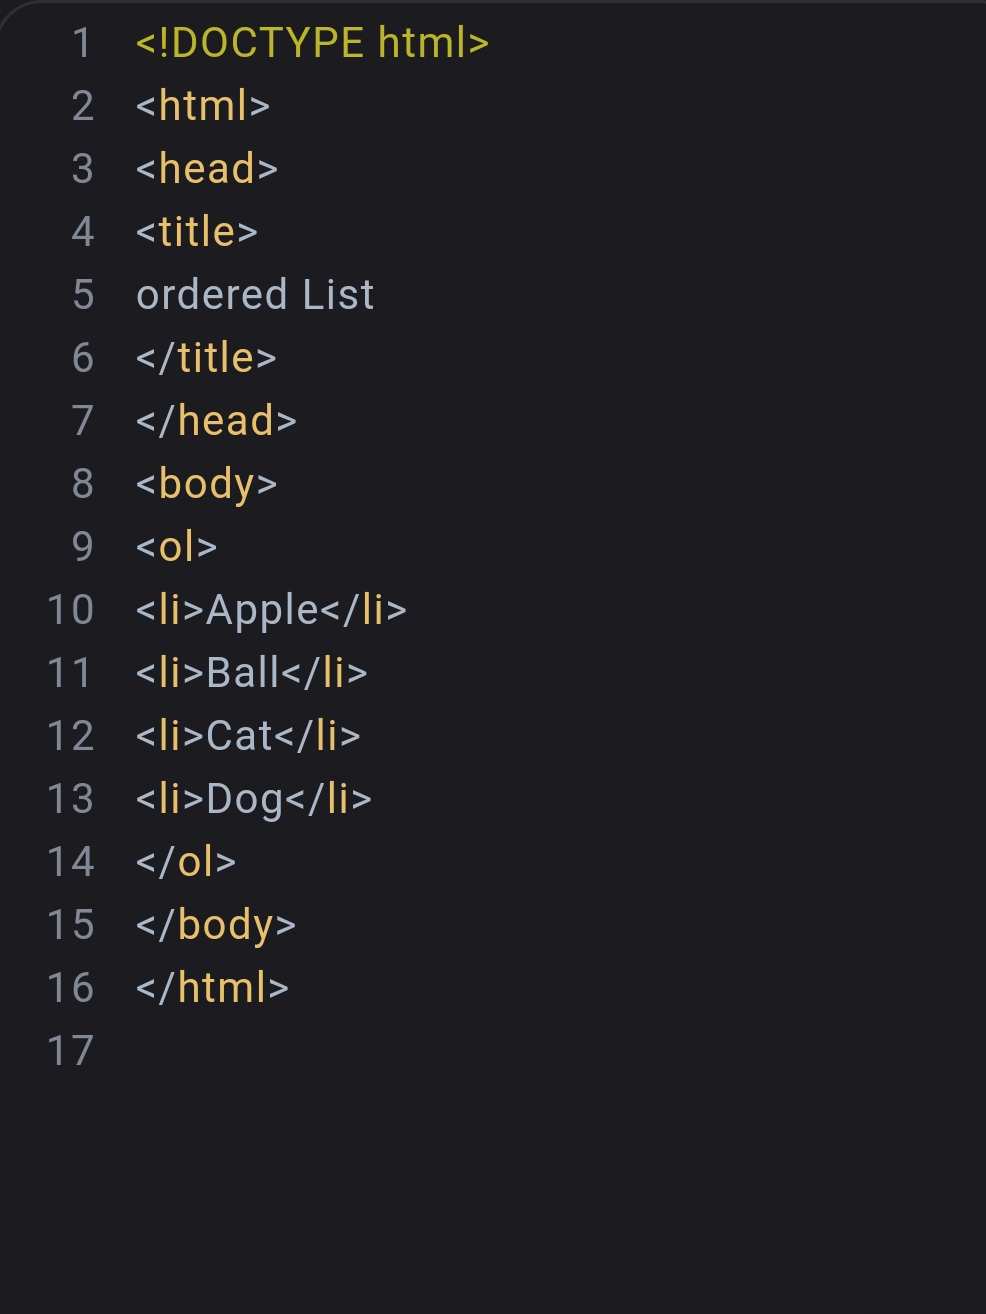Click line number 10 in gutter
This screenshot has width=986, height=1314.
coord(71,610)
